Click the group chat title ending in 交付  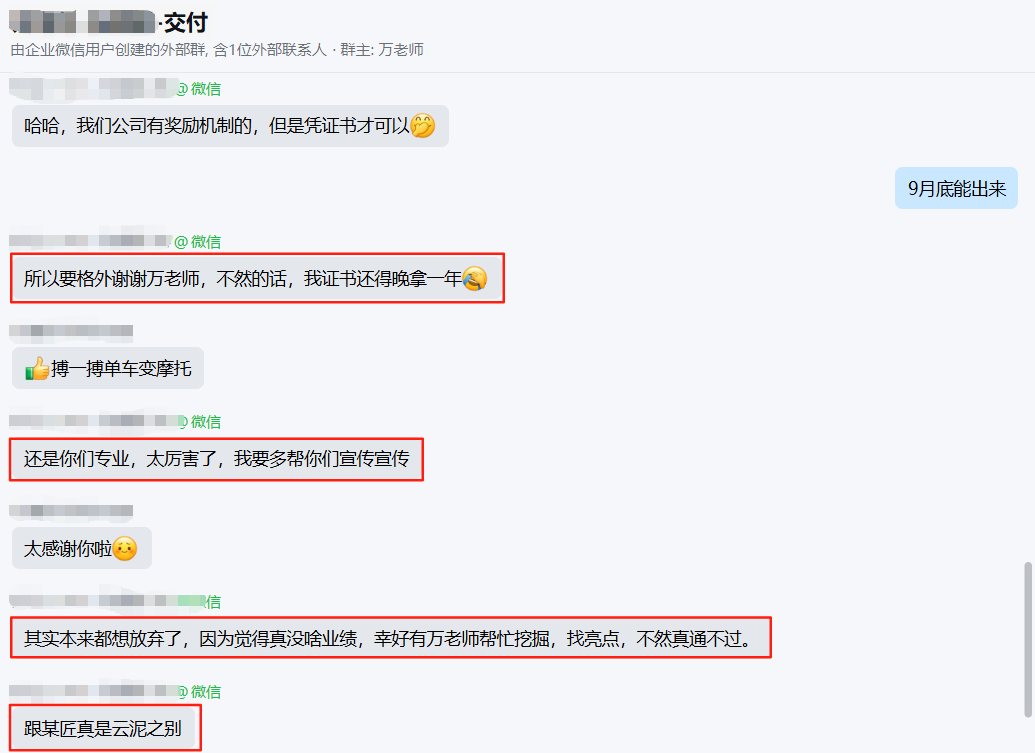pos(109,22)
